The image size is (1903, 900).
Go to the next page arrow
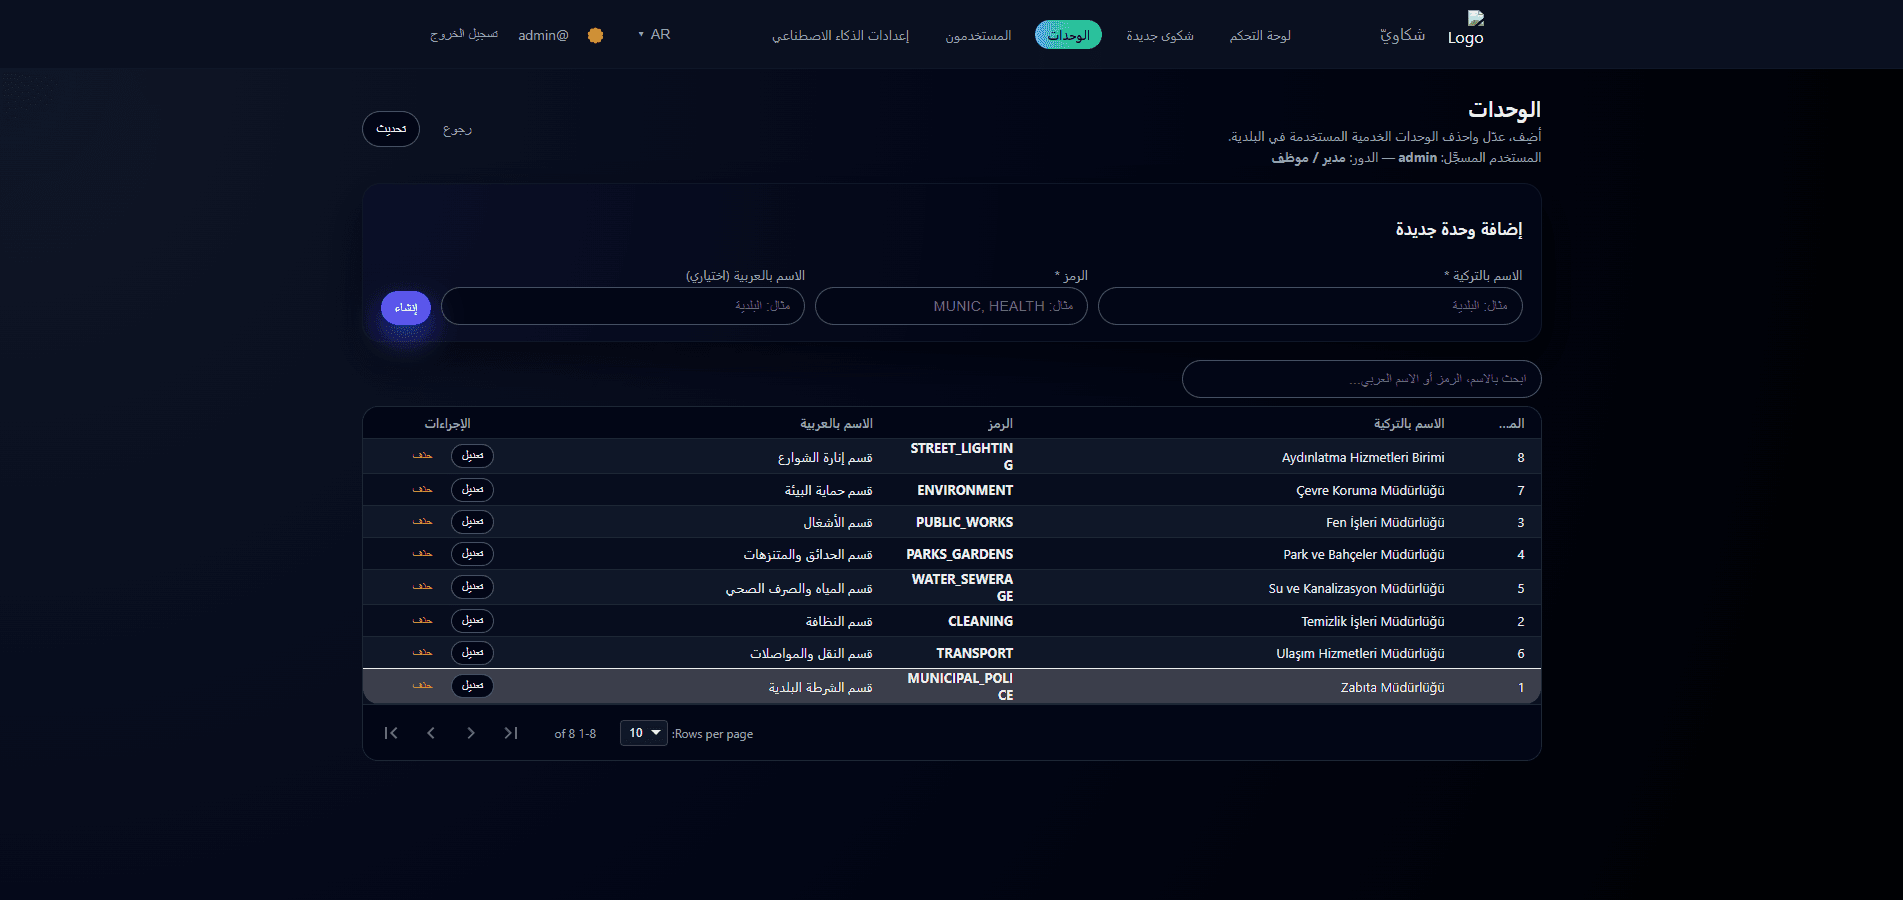point(471,733)
